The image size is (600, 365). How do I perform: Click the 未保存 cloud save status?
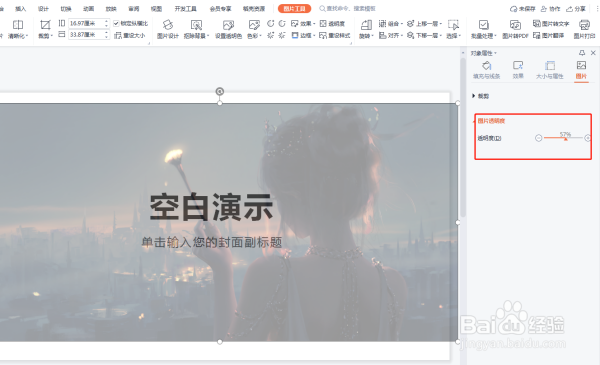coord(522,9)
